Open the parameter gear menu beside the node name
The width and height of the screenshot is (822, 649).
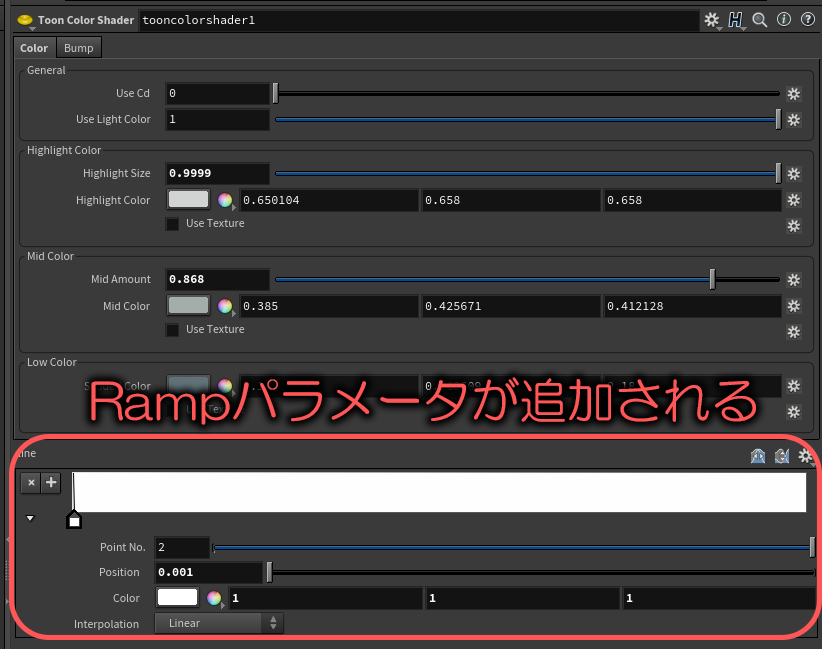[x=712, y=20]
